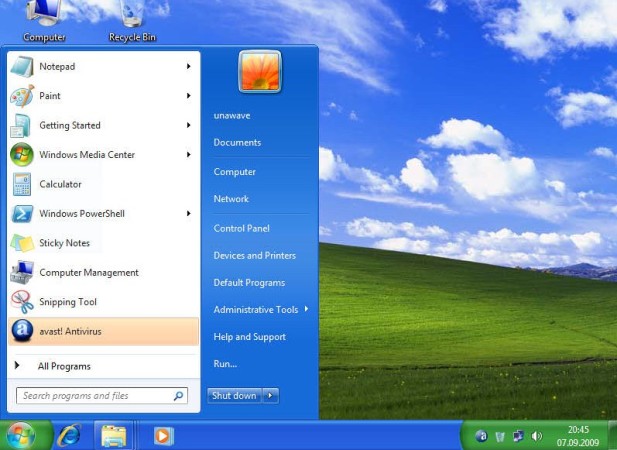Image resolution: width=617 pixels, height=450 pixels.
Task: Click the Calculator label
Action: pyautogui.click(x=60, y=184)
